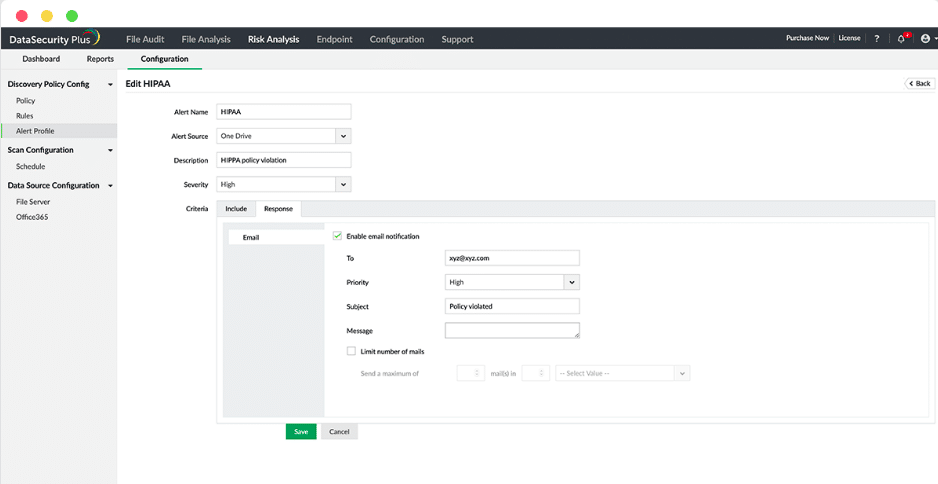Open Schedule in the sidebar
Viewport: 938px width, 484px height.
pos(31,166)
